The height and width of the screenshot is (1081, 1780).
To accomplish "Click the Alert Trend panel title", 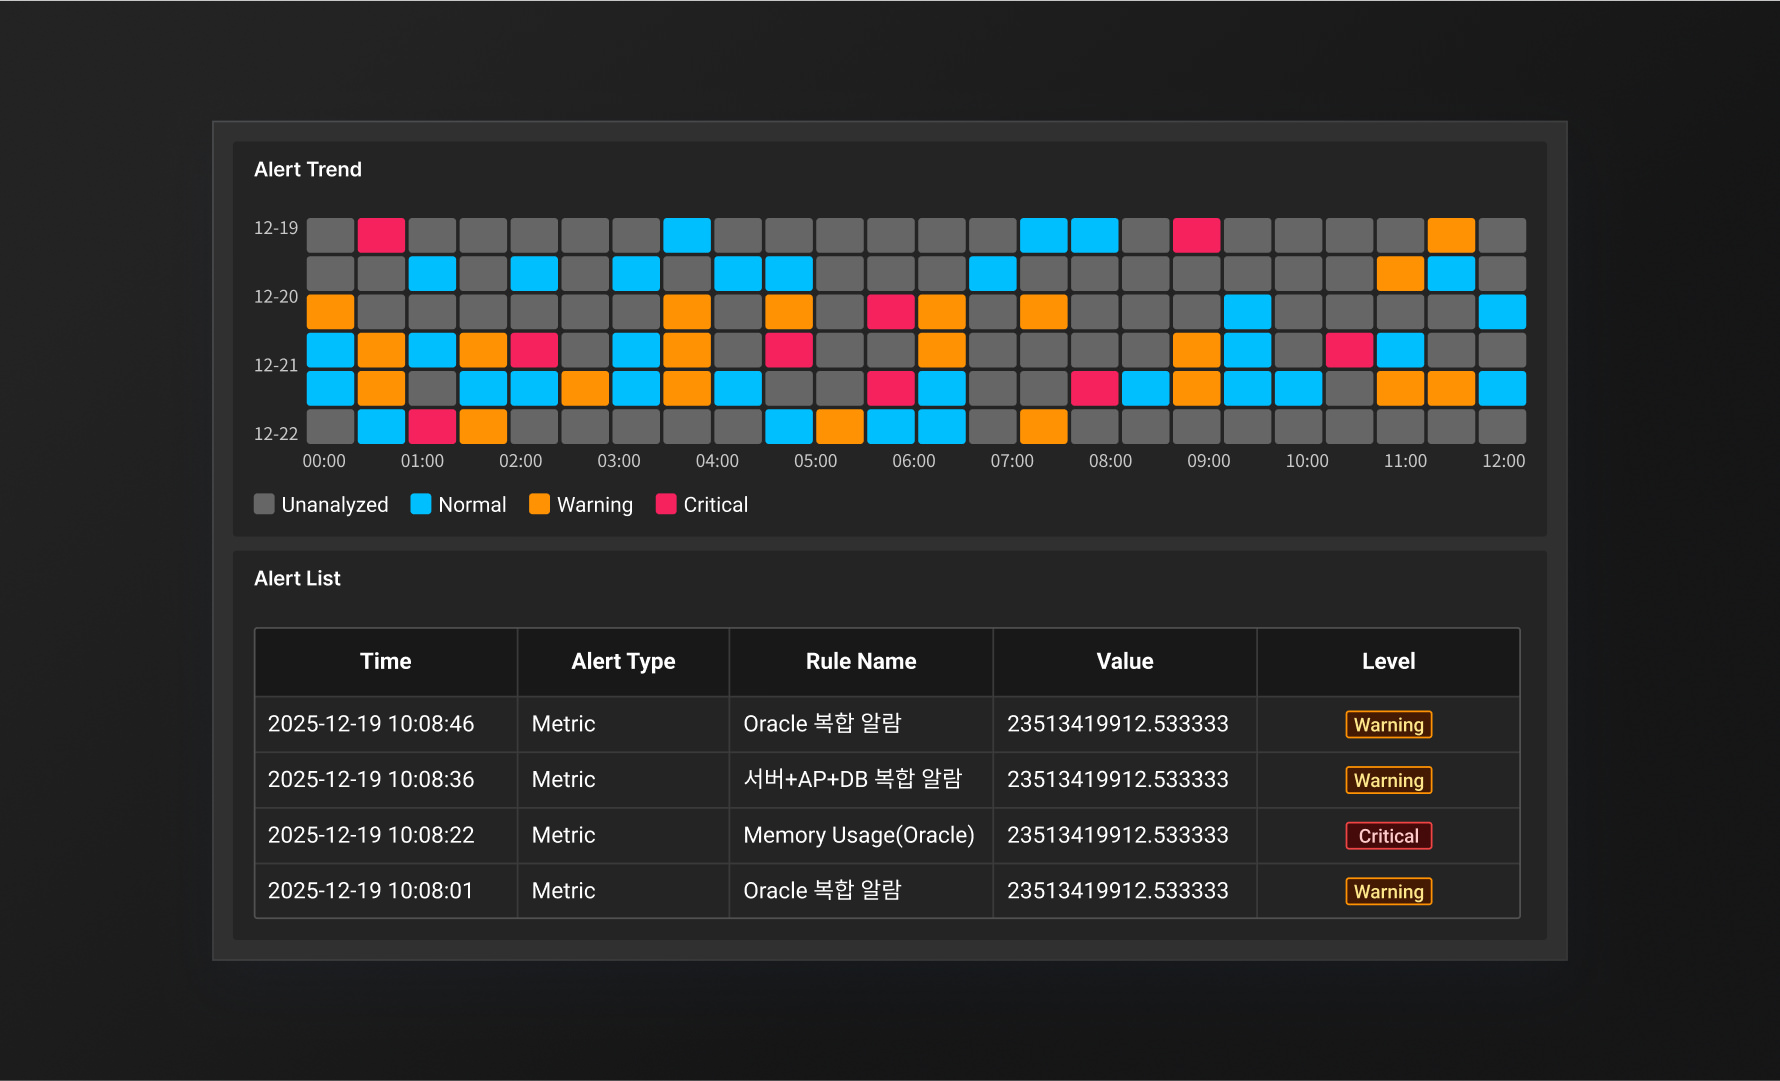I will click(308, 169).
